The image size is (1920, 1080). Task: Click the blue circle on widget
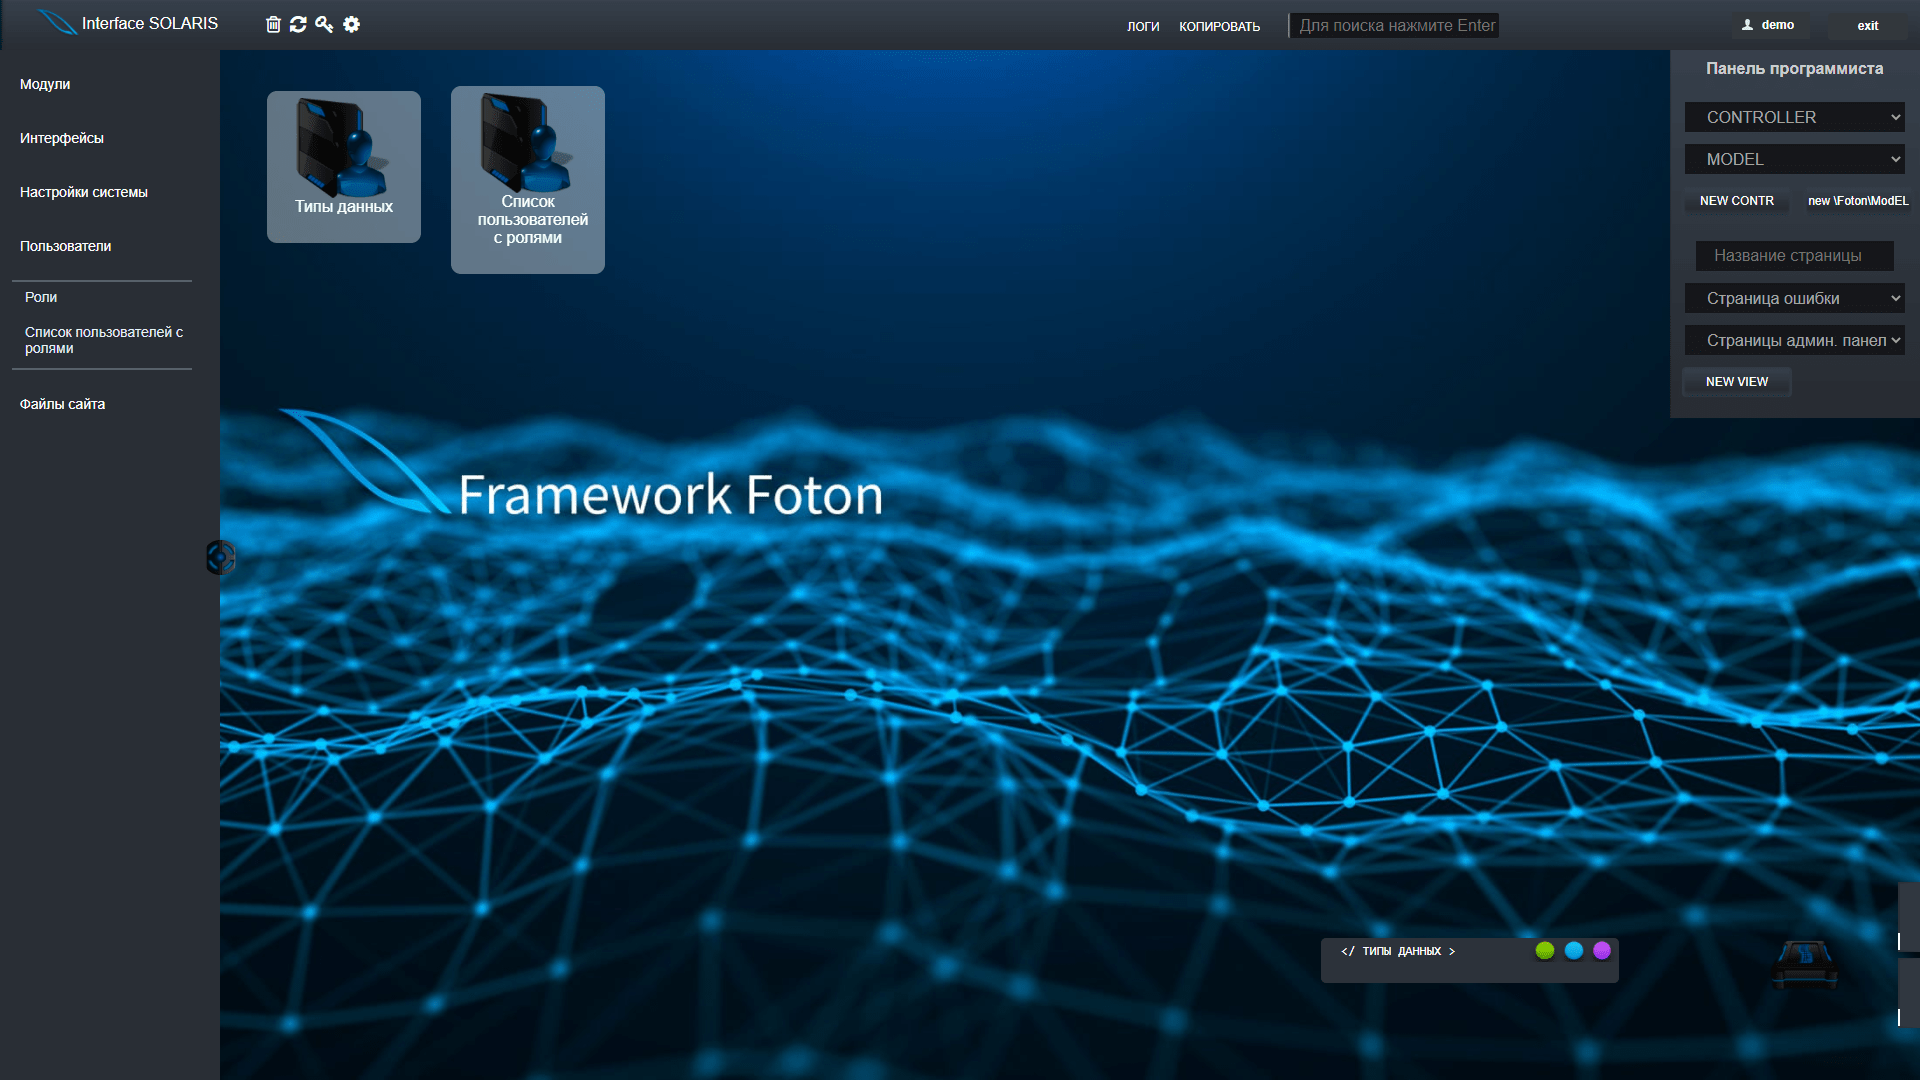[1574, 950]
